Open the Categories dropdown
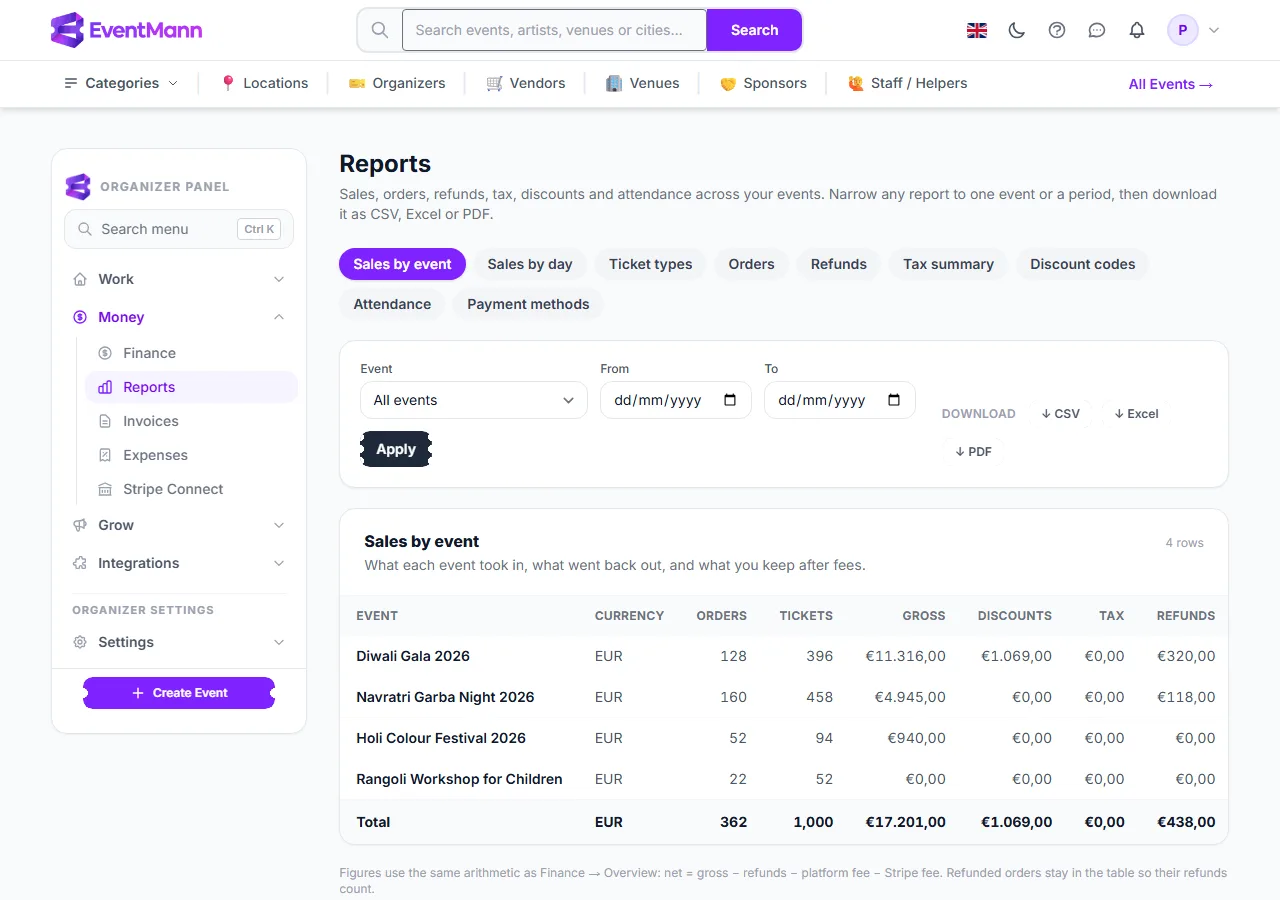This screenshot has width=1280, height=900. [x=121, y=83]
